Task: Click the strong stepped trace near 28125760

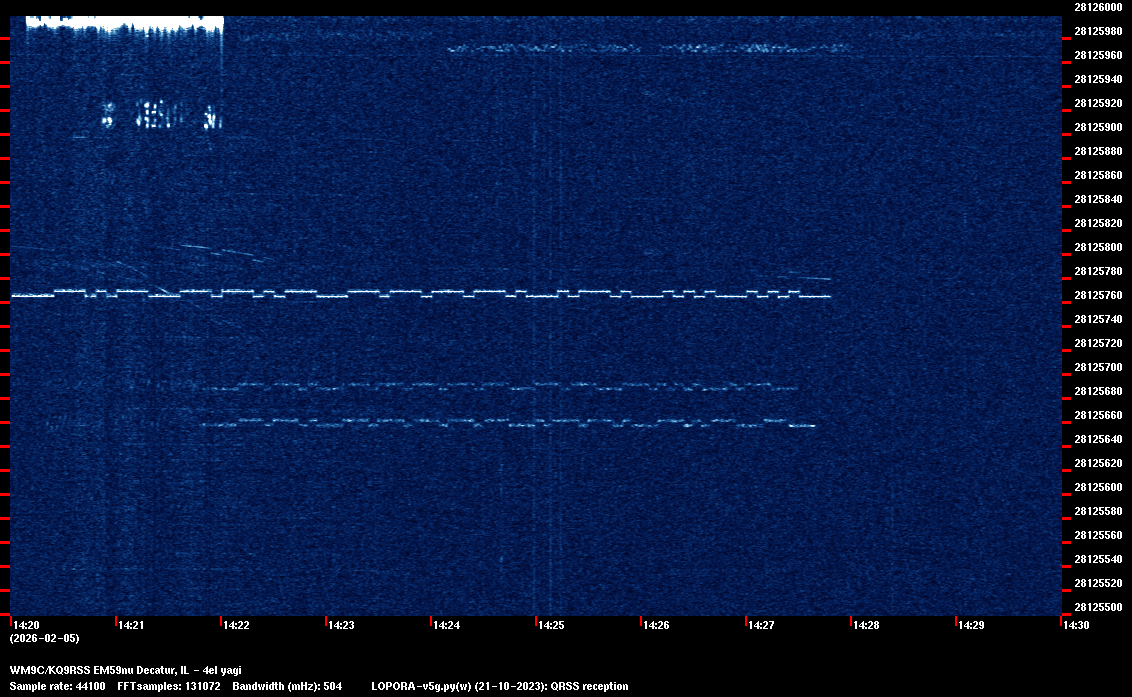Action: click(420, 294)
